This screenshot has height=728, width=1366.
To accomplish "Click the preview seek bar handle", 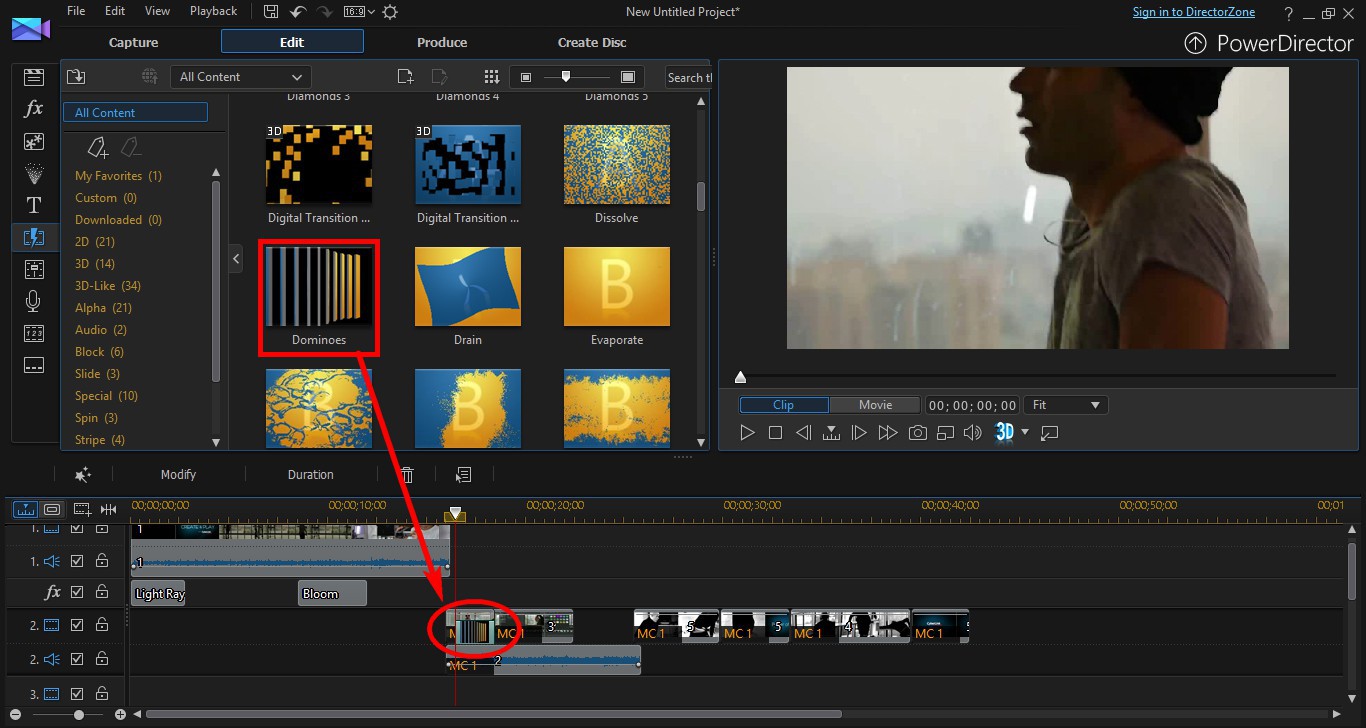I will point(740,377).
